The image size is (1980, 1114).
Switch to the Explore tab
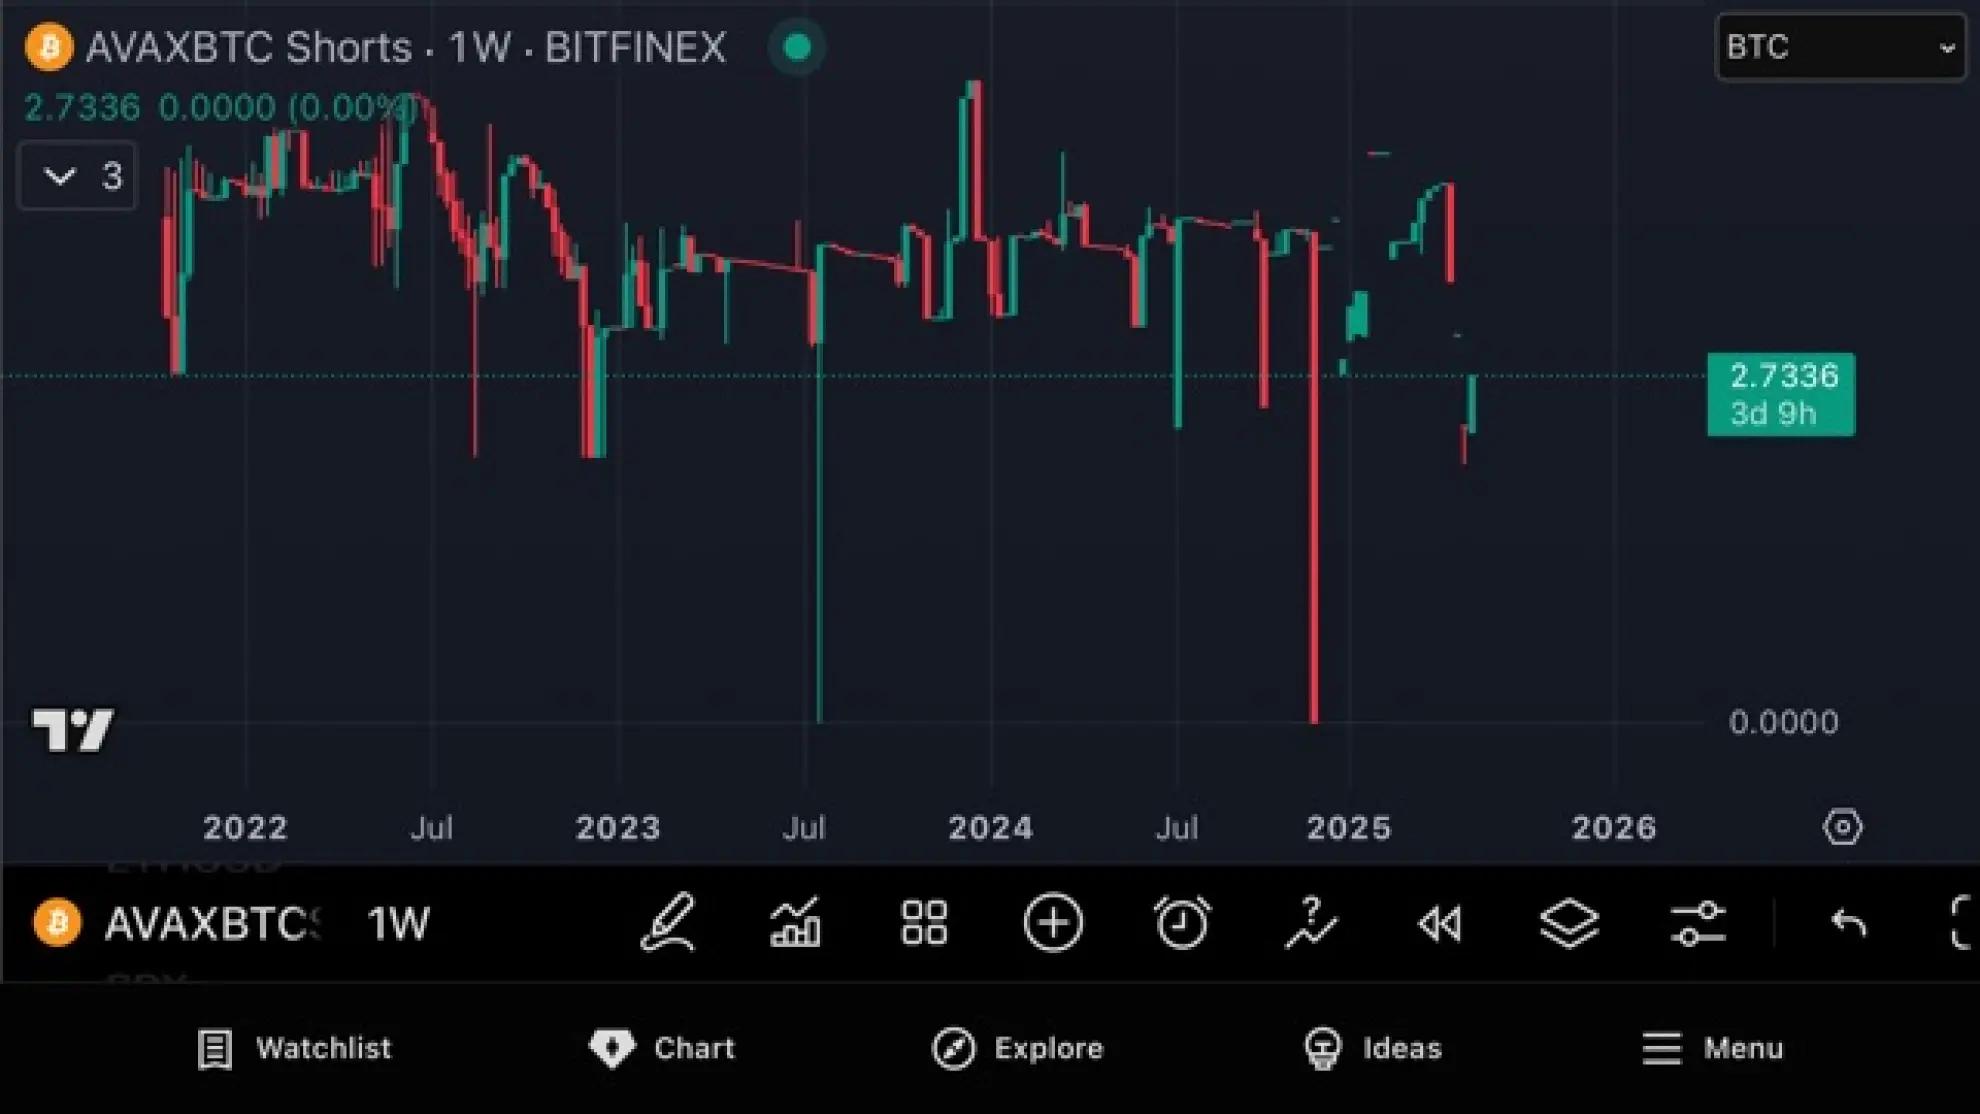pyautogui.click(x=1018, y=1048)
